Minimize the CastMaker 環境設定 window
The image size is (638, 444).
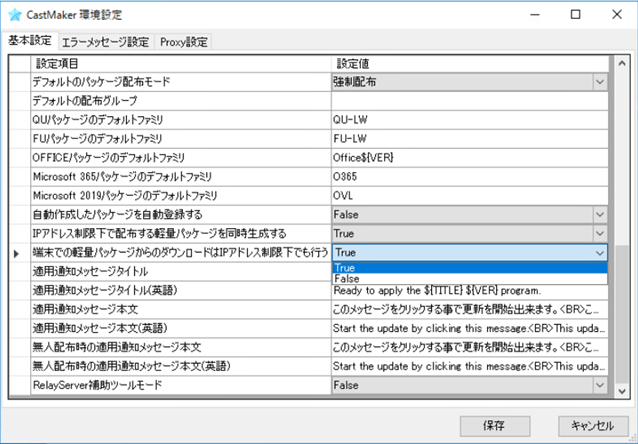tap(535, 15)
